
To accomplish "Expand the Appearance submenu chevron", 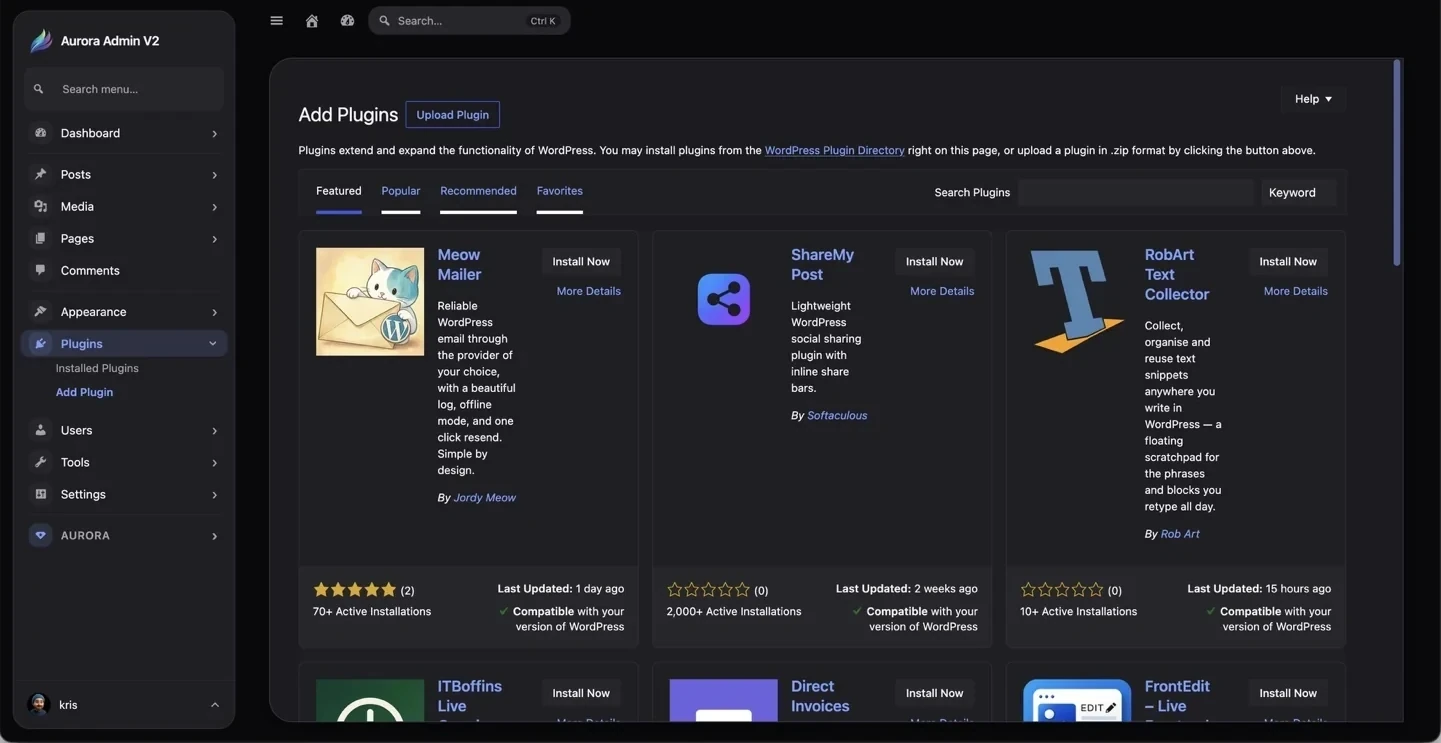I will click(x=214, y=311).
